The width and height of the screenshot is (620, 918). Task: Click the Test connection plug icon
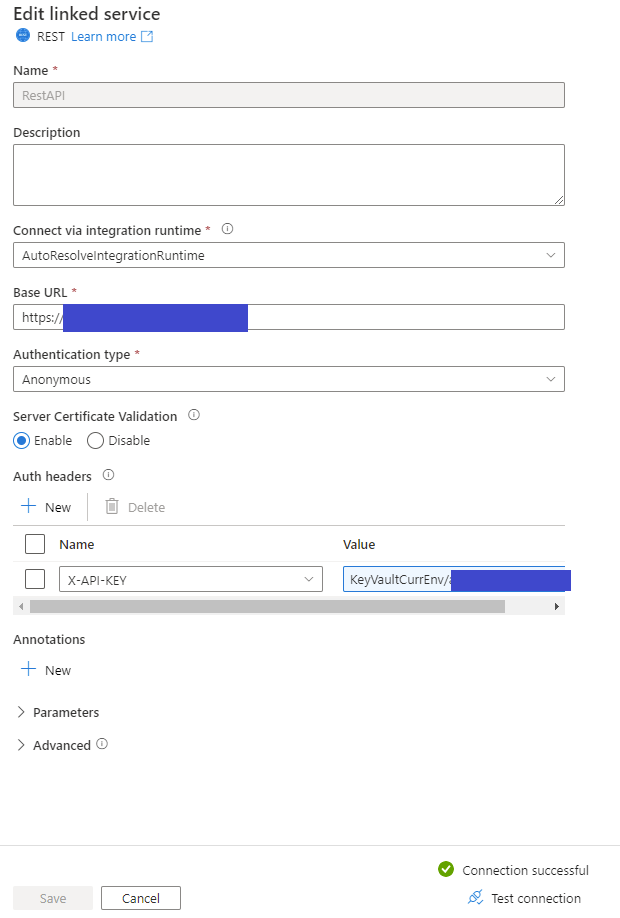tap(475, 897)
